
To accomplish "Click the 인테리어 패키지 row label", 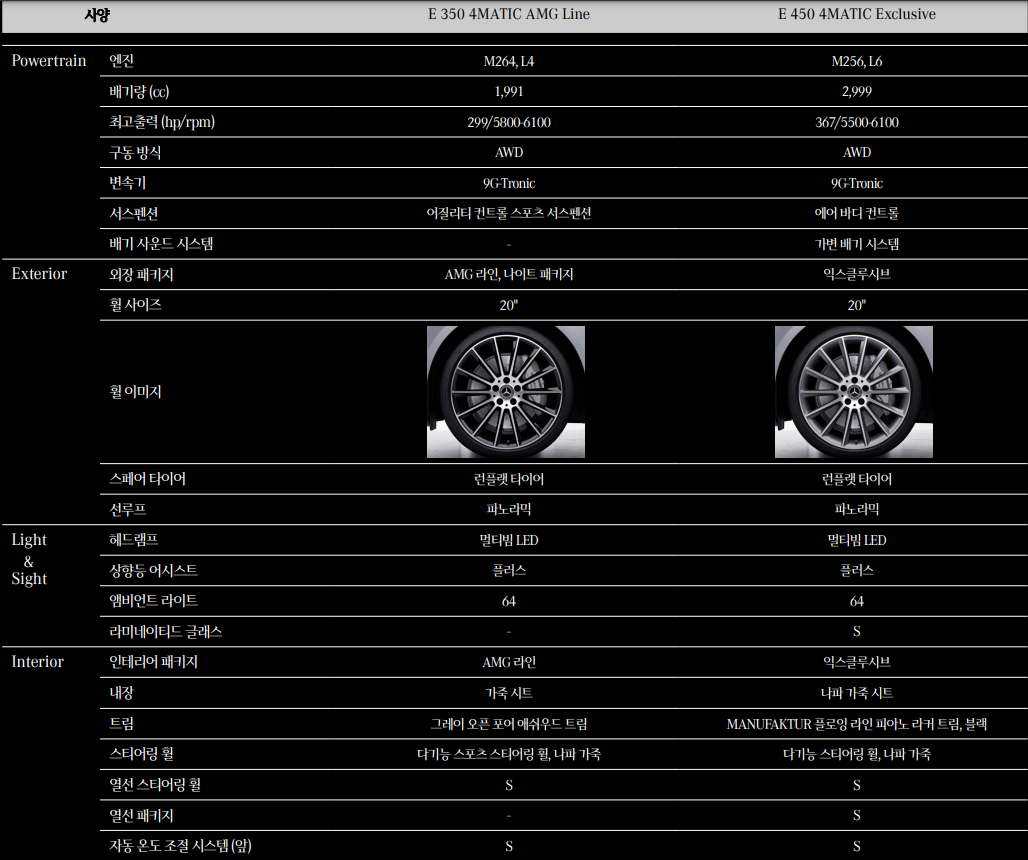I will coord(153,662).
